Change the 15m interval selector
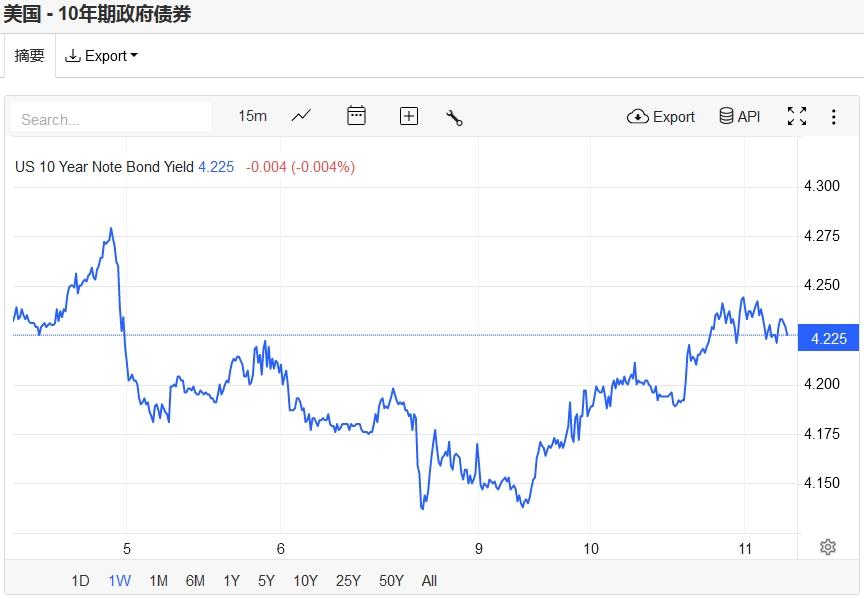 [x=252, y=116]
